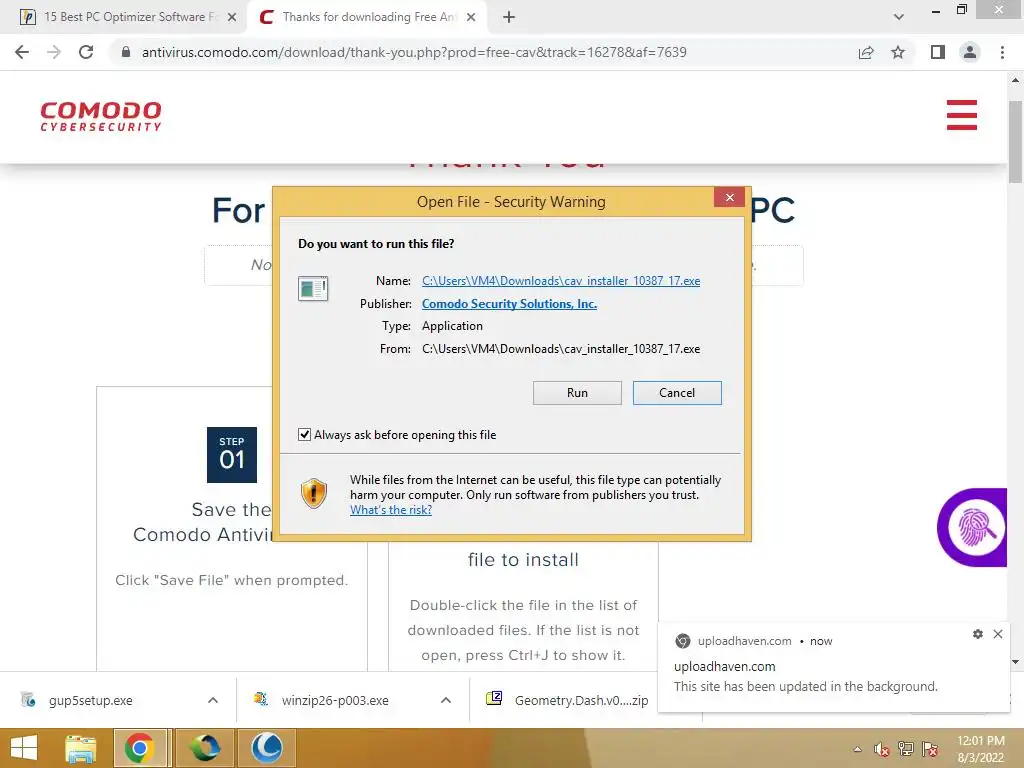Click the muted volume tray icon
This screenshot has width=1024, height=768.
882,749
